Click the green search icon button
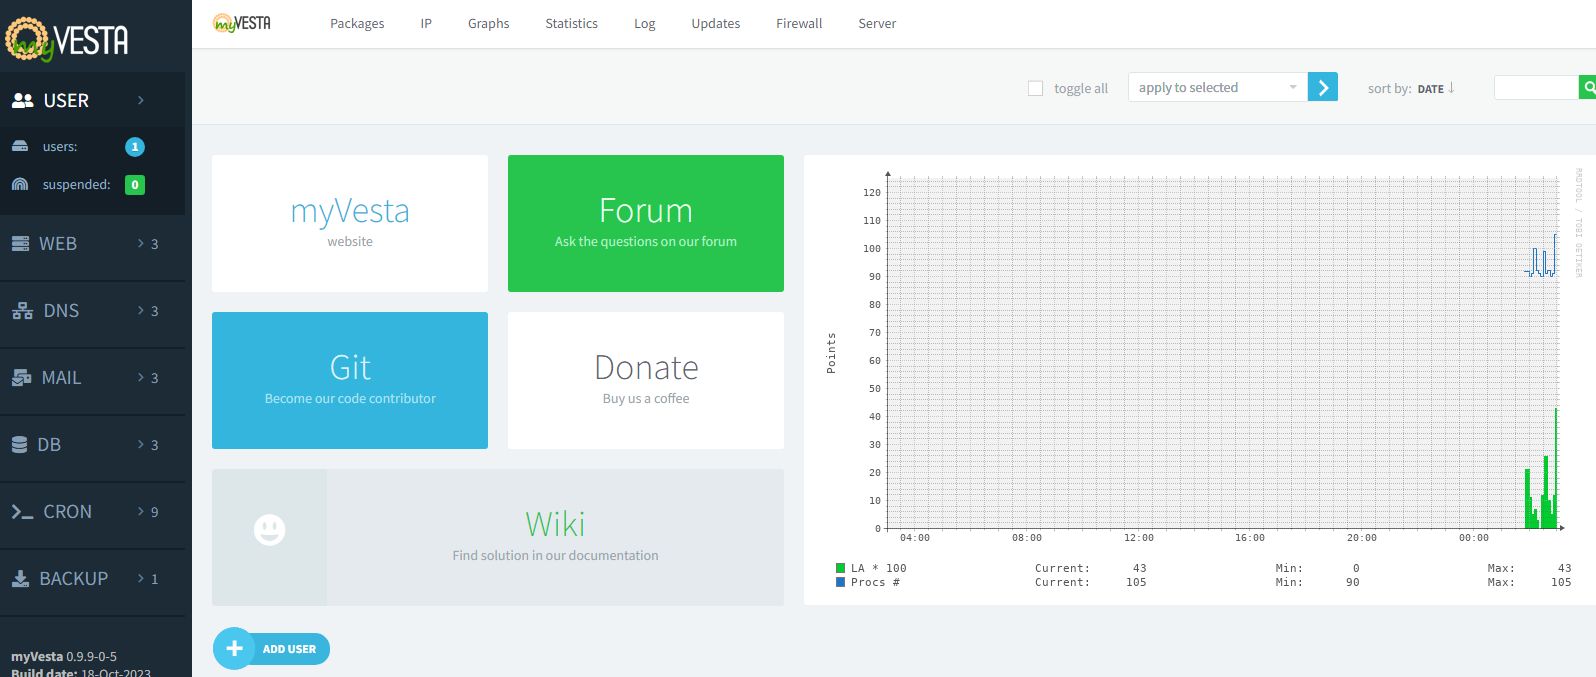This screenshot has width=1596, height=677. point(1587,87)
